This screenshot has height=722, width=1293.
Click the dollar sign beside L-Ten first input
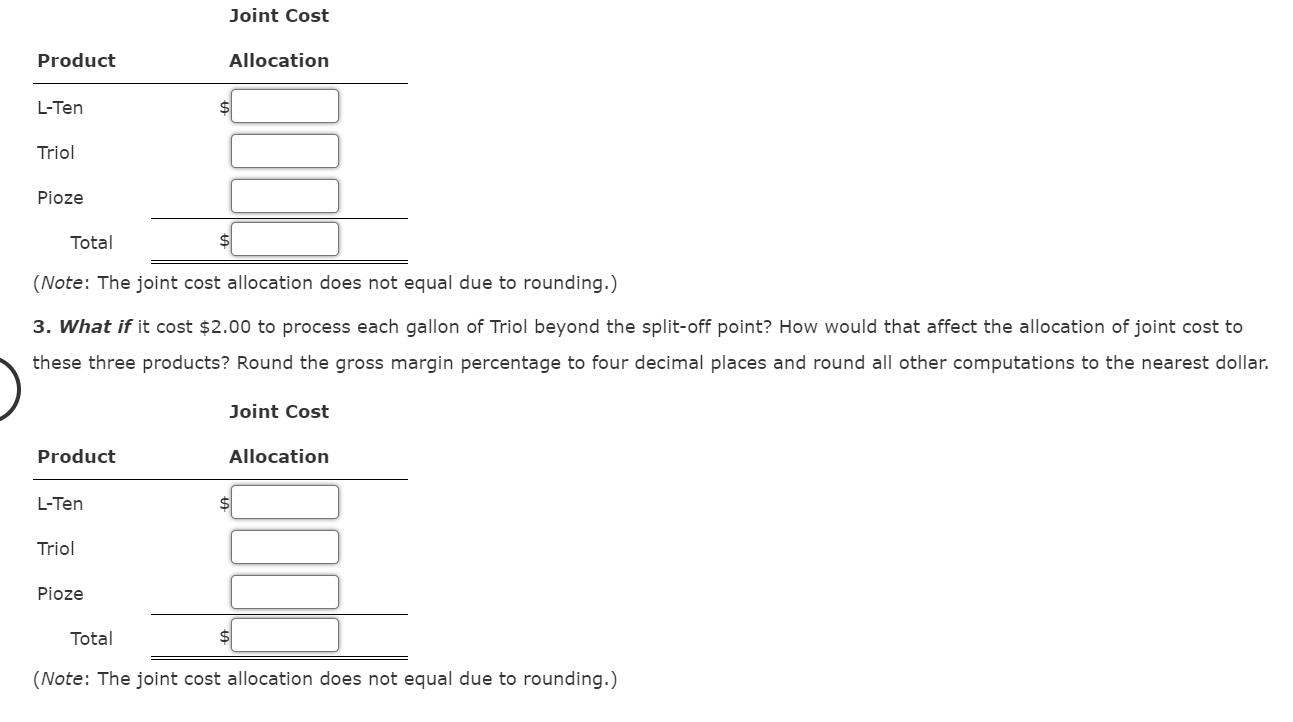[222, 106]
